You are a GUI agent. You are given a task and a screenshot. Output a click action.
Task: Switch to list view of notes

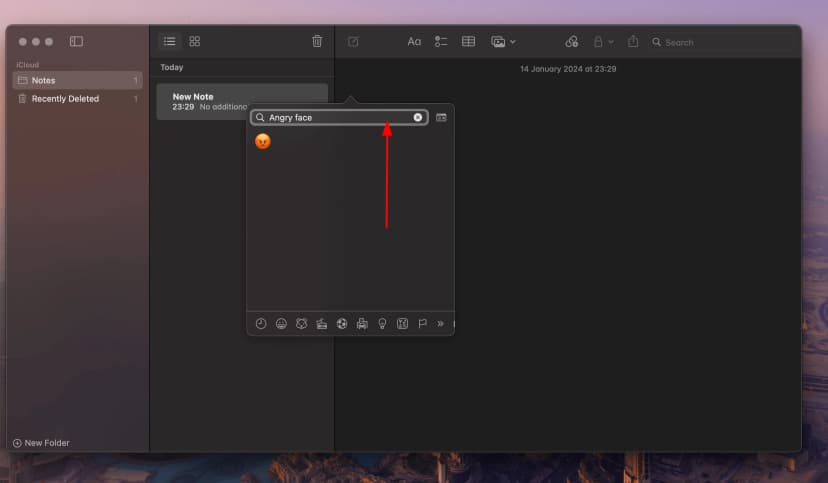(170, 41)
